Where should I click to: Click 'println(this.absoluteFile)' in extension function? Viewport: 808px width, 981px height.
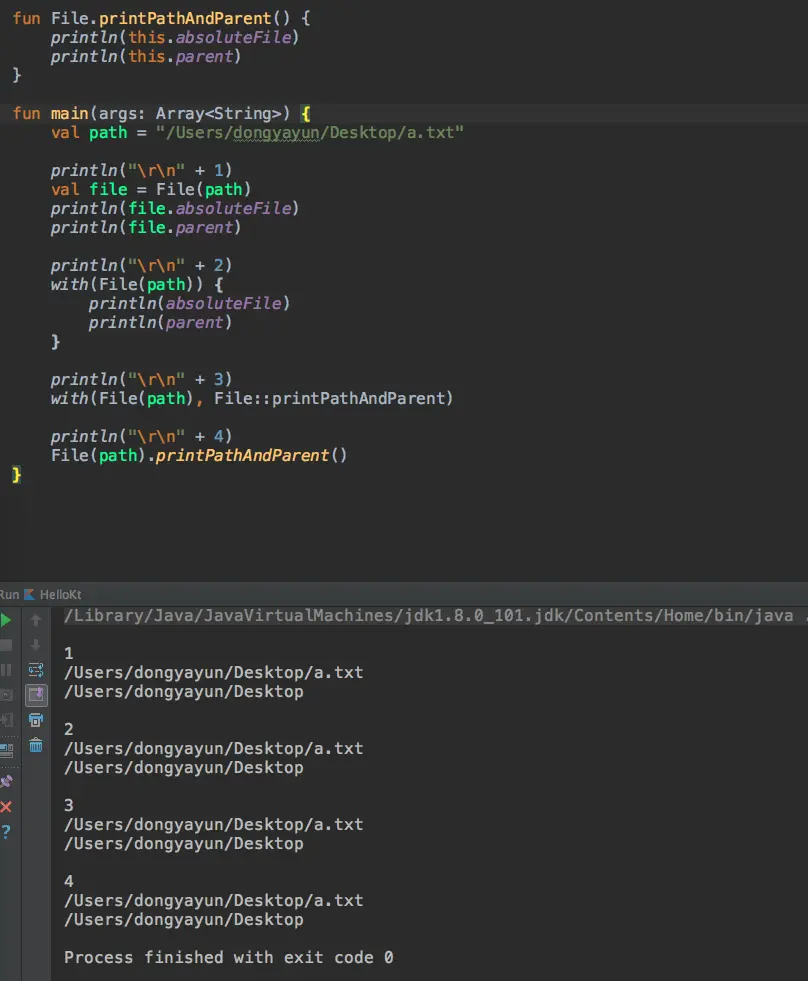tap(175, 38)
